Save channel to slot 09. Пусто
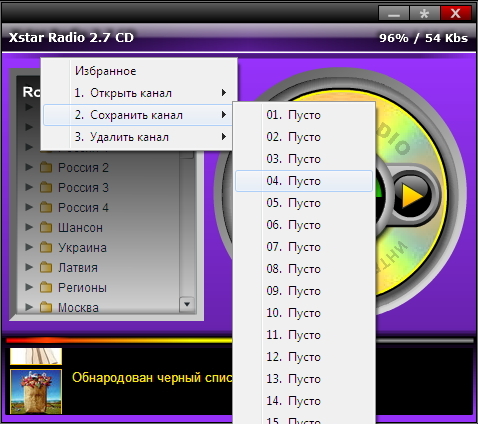 pyautogui.click(x=304, y=291)
